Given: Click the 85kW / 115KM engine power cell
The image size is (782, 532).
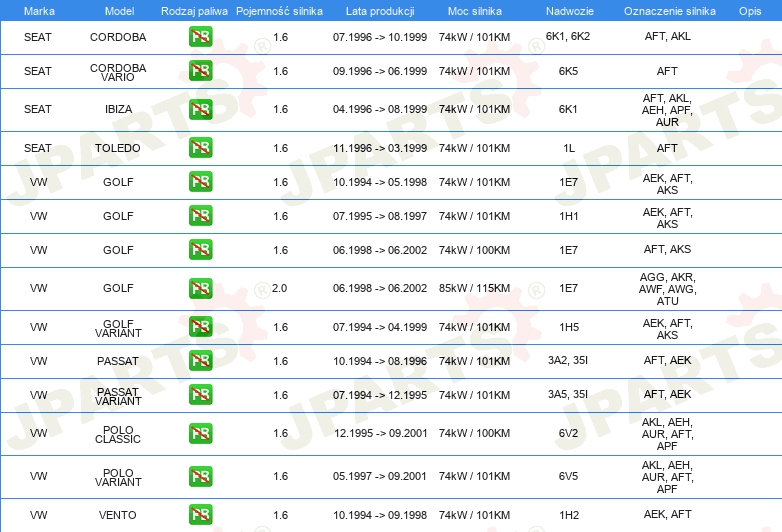Looking at the screenshot, I should pyautogui.click(x=474, y=288).
